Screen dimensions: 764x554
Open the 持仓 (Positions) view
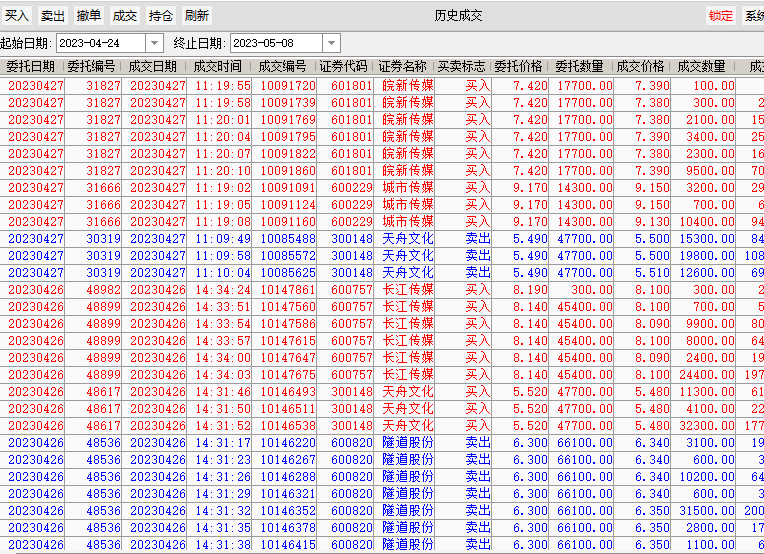[x=161, y=16]
